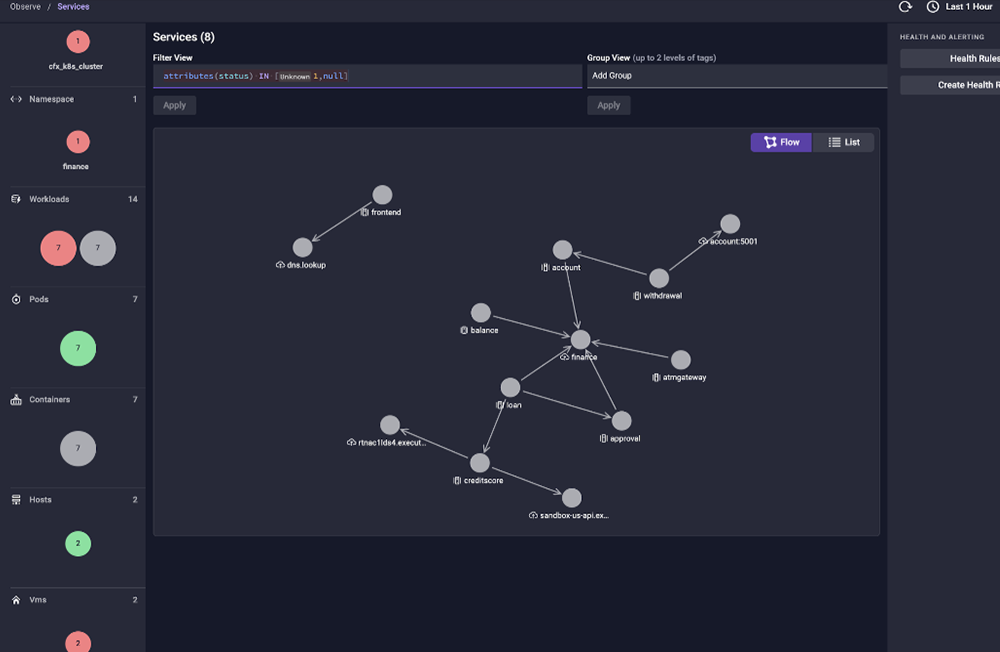Screen dimensions: 1000x652
Task: Select the creditscore service node
Action: tap(480, 463)
